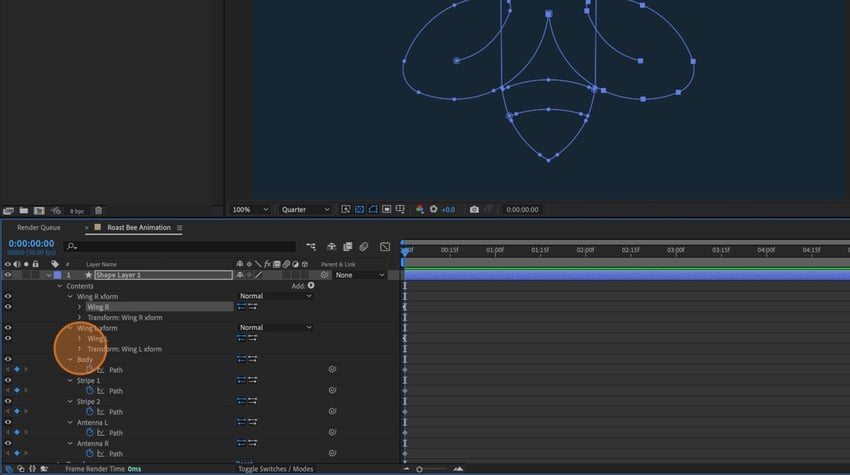Collapse the Contents group
850x475 pixels.
pos(60,286)
